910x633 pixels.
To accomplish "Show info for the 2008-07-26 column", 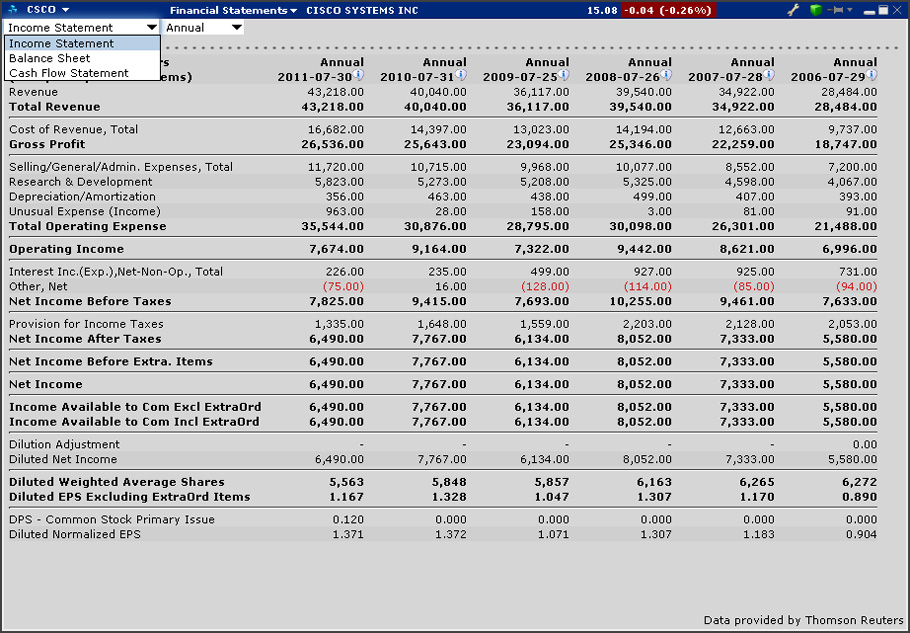I will (666, 75).
